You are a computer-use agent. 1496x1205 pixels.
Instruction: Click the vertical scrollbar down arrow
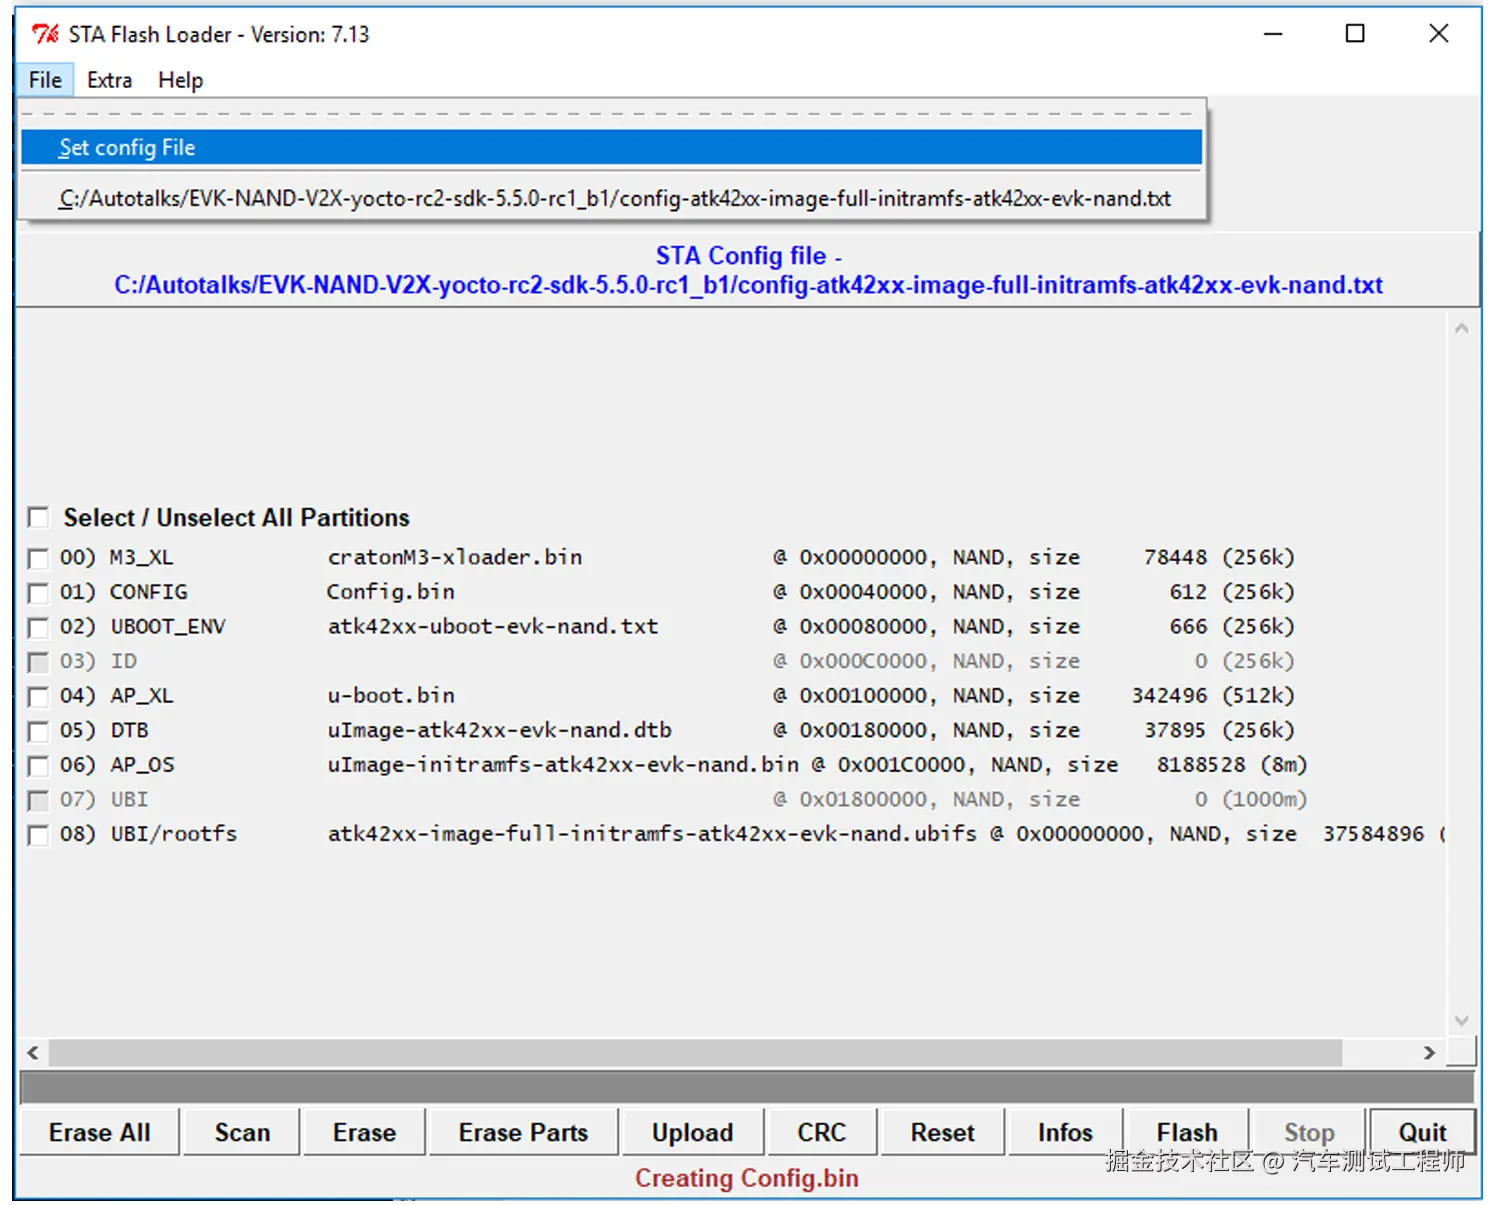coord(1461,1020)
